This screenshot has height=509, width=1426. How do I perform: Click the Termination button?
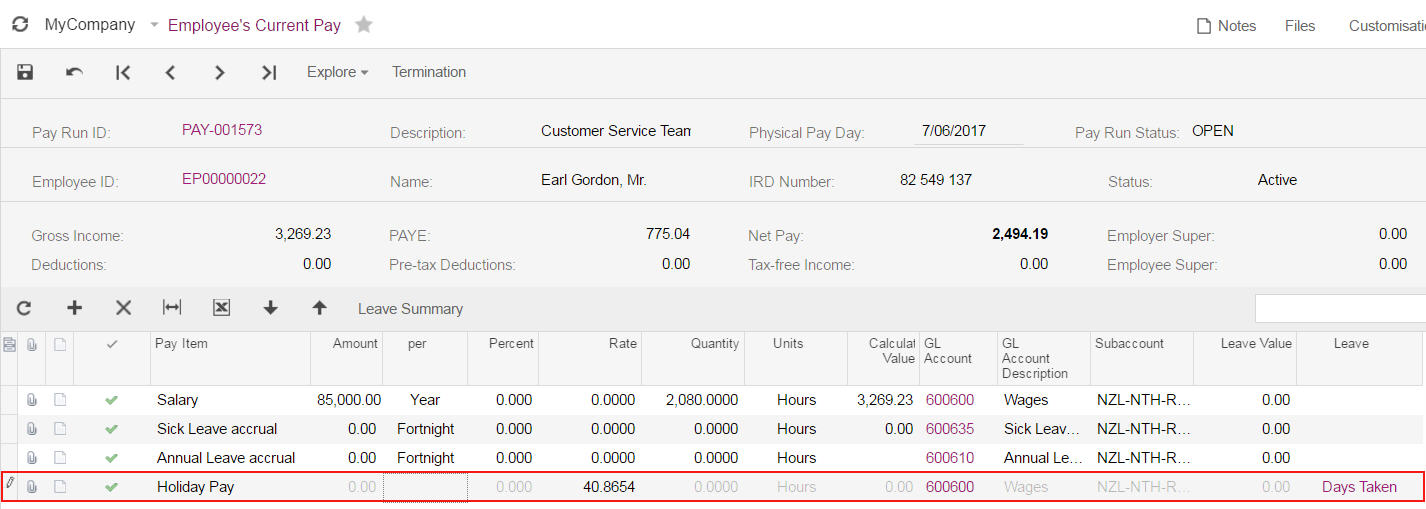click(429, 72)
